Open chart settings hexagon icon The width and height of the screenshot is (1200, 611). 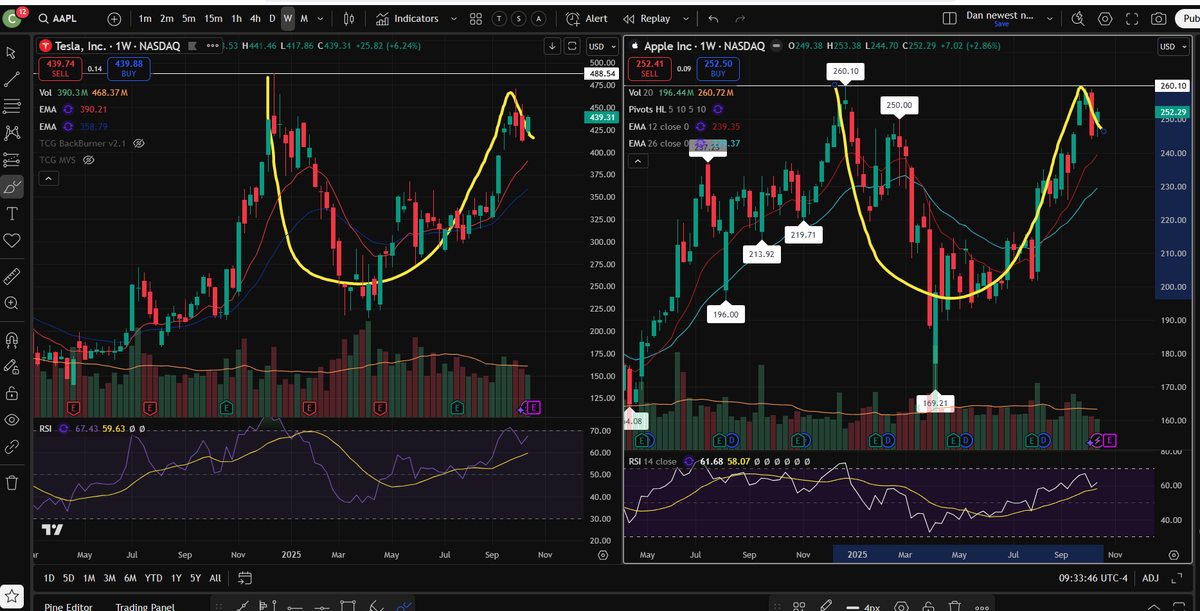point(1105,19)
